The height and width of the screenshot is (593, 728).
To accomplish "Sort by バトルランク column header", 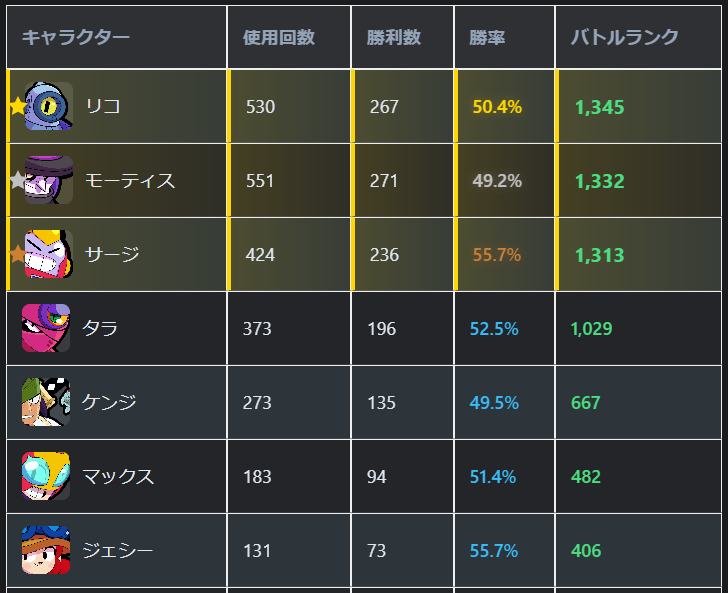I will click(624, 38).
